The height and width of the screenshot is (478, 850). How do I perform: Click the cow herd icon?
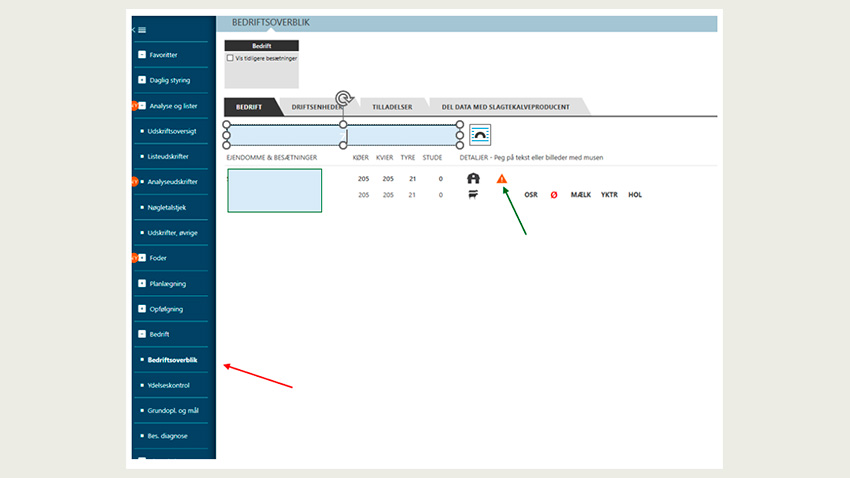473,195
